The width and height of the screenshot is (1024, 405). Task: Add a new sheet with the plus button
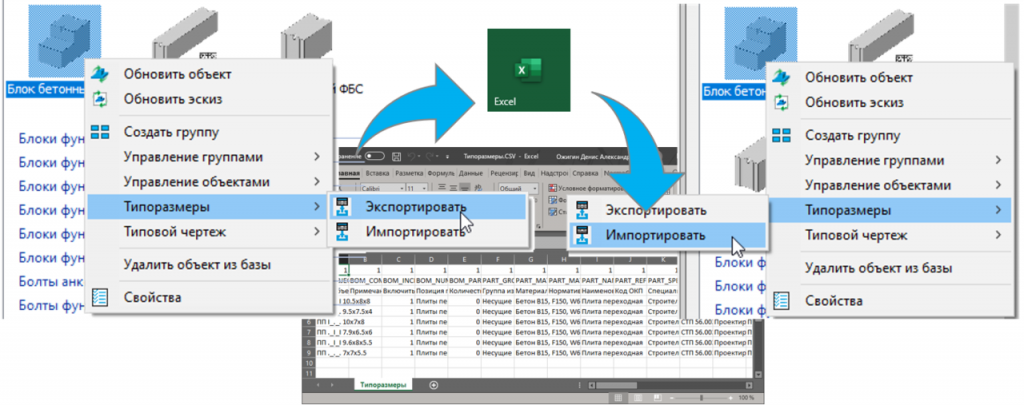pyautogui.click(x=434, y=385)
